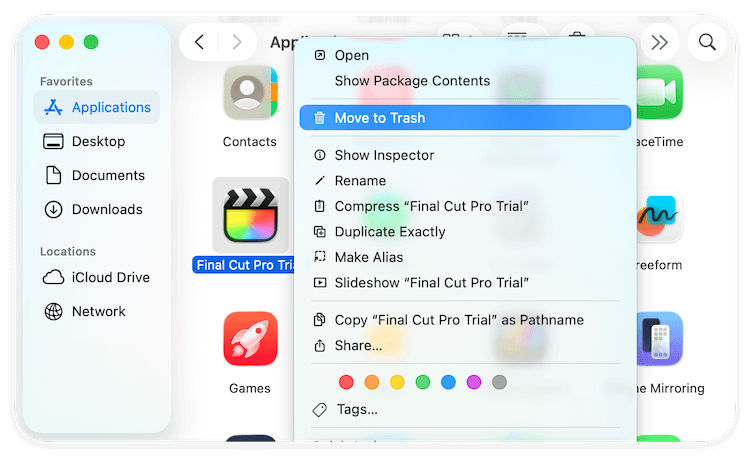The image size is (750, 456).
Task: Open the Contacts app icon
Action: click(x=250, y=93)
